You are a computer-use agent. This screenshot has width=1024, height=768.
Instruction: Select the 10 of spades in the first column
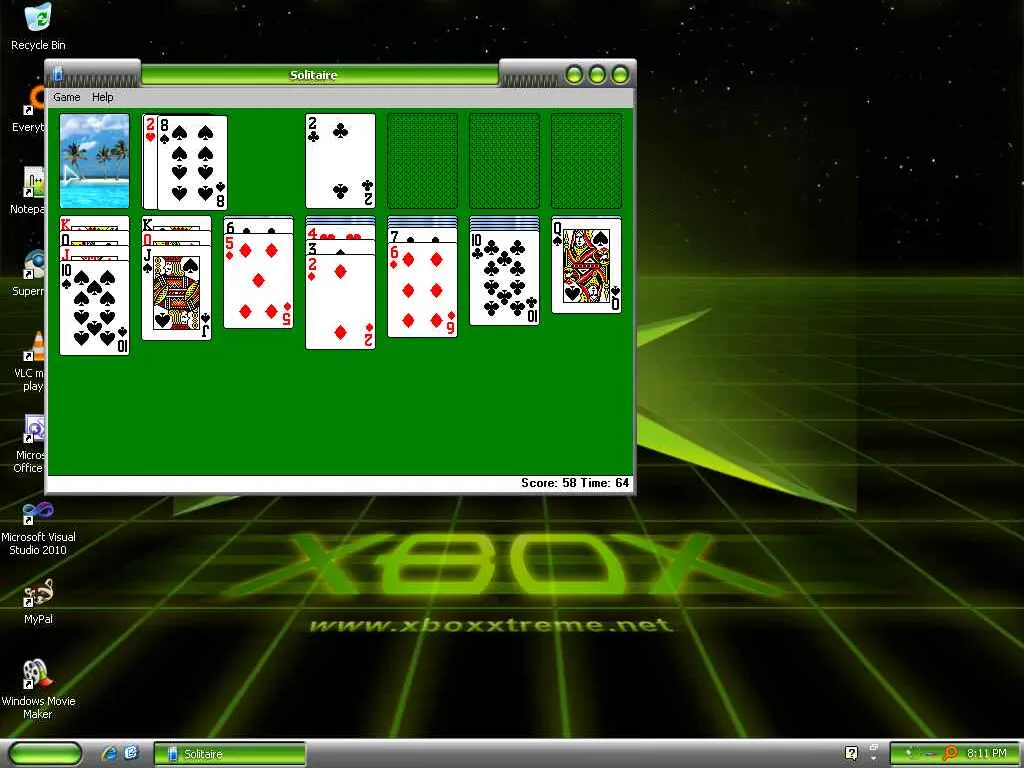point(95,308)
